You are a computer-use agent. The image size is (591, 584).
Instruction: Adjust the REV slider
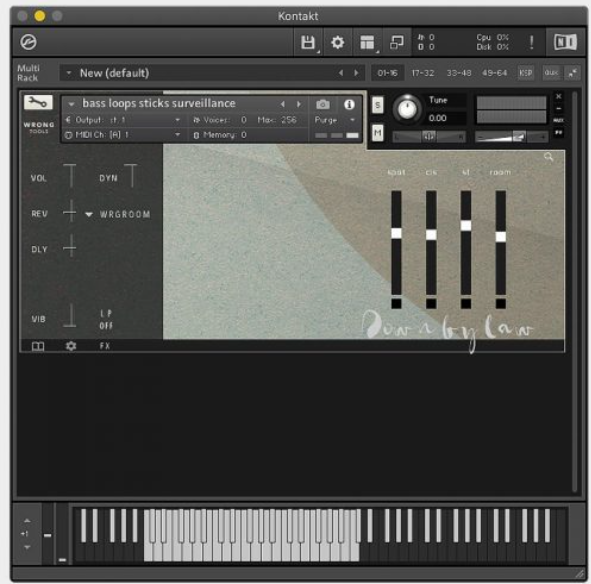(70, 211)
